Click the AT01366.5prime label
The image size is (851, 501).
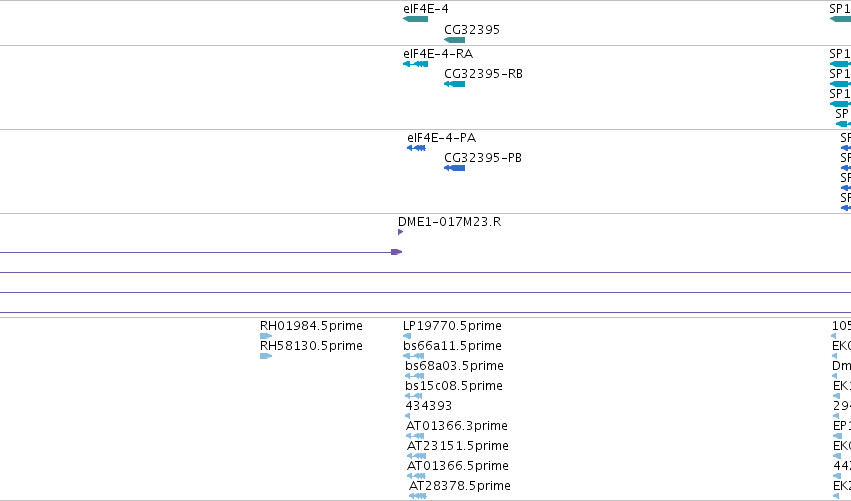458,466
